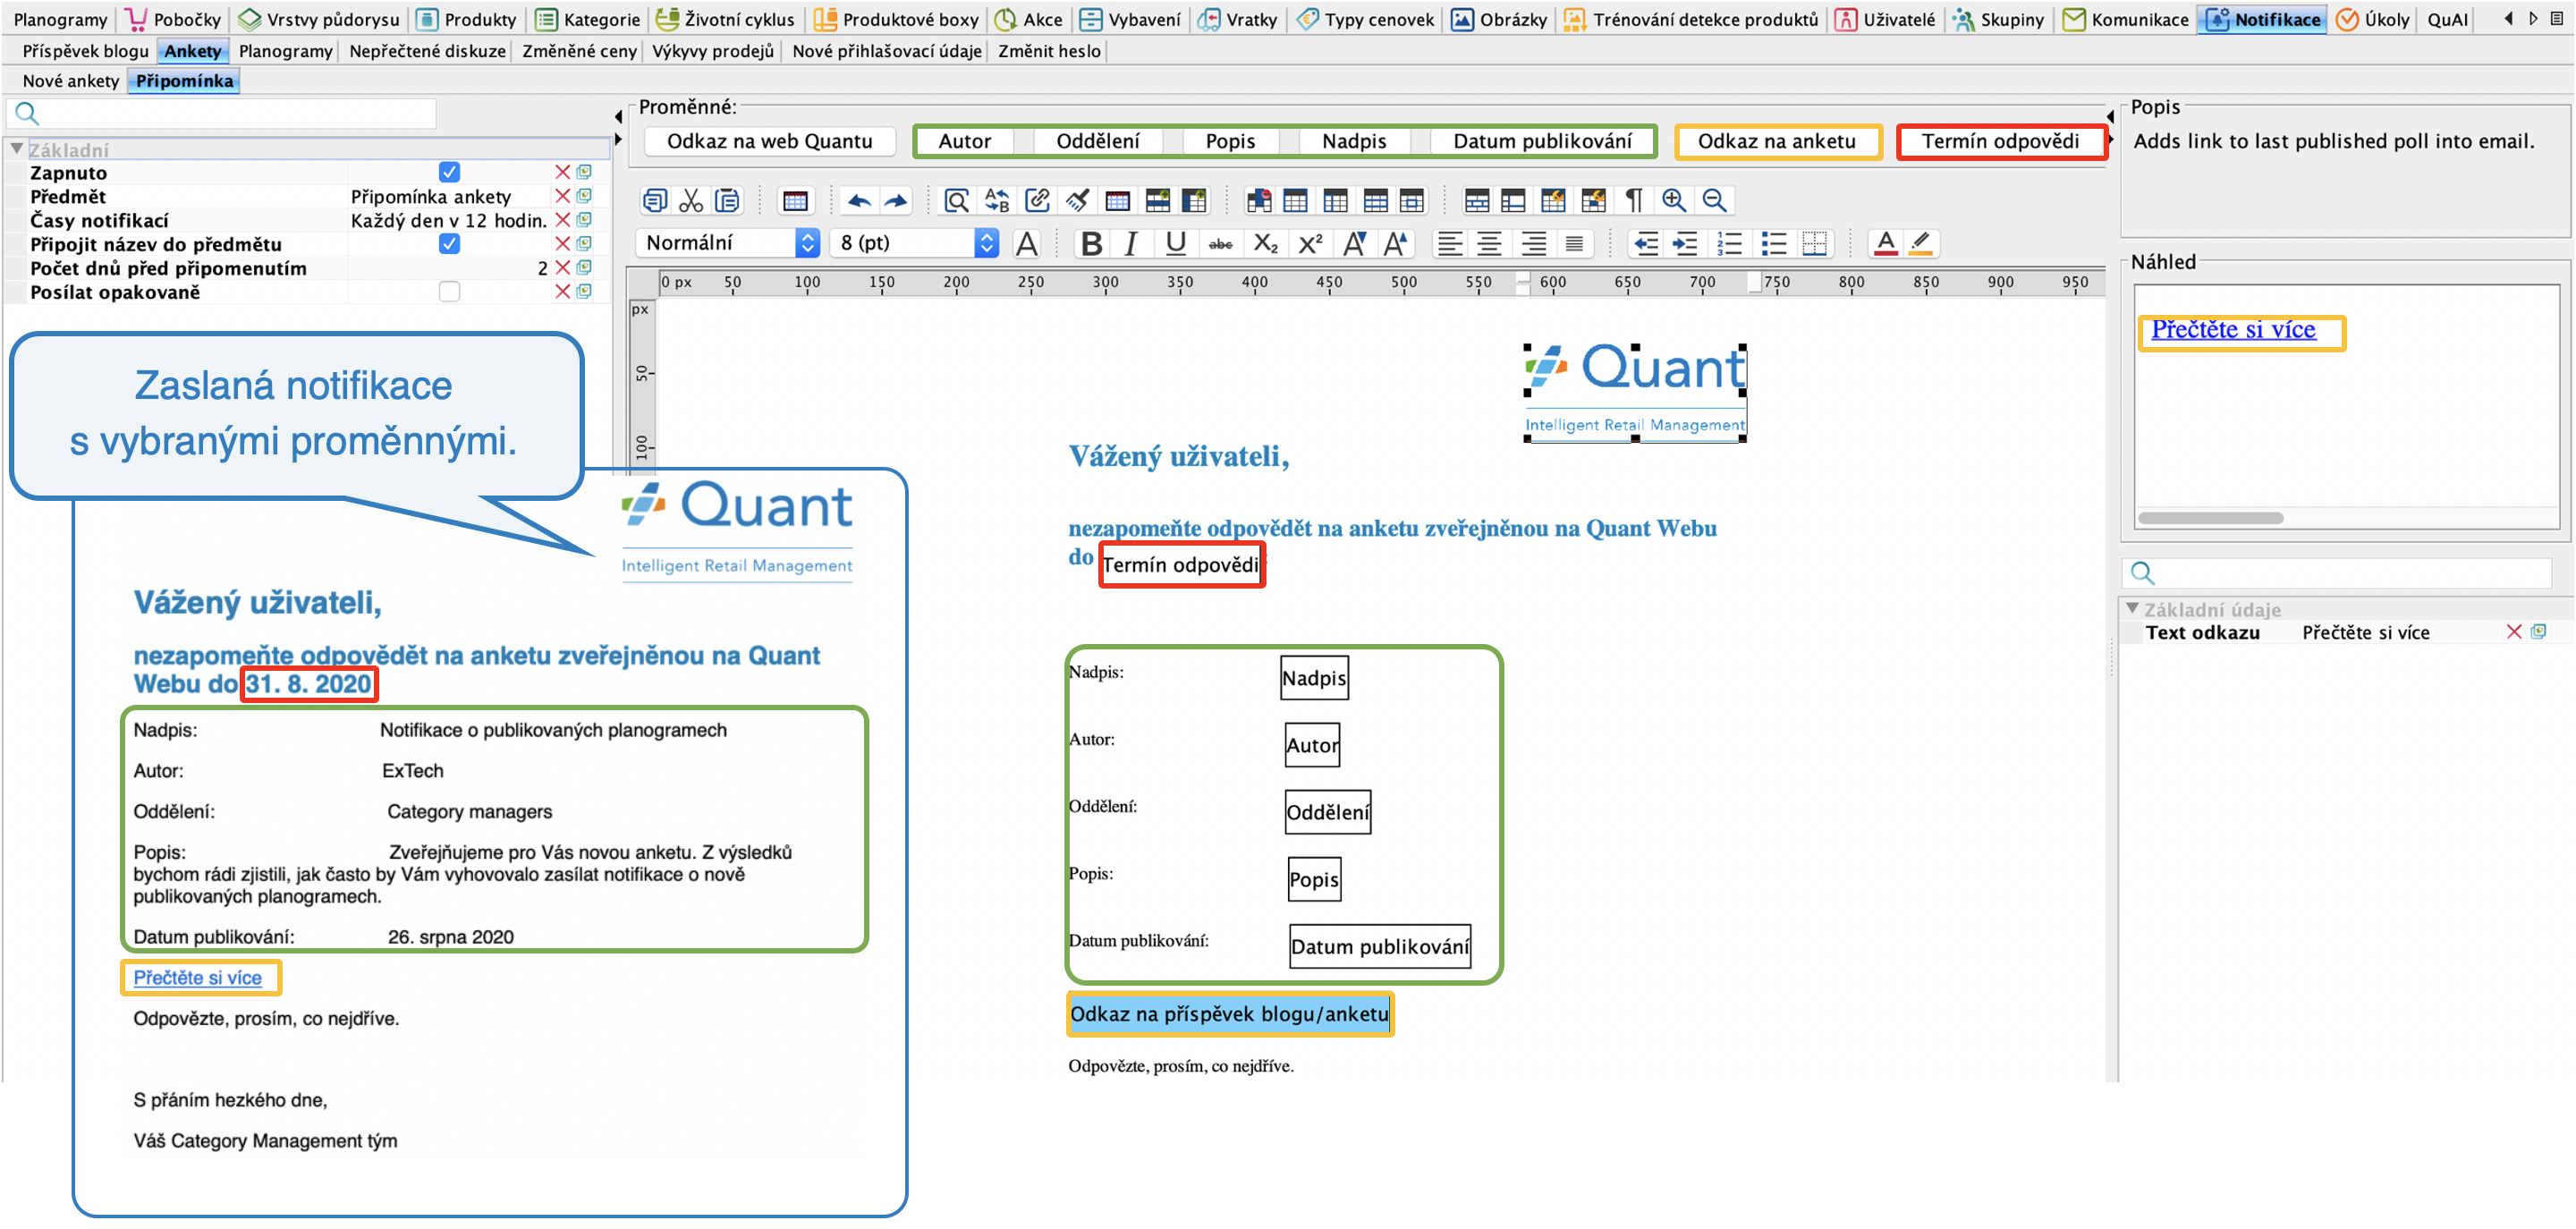
Task: Switch to the Komunikace tab
Action: 2126,19
